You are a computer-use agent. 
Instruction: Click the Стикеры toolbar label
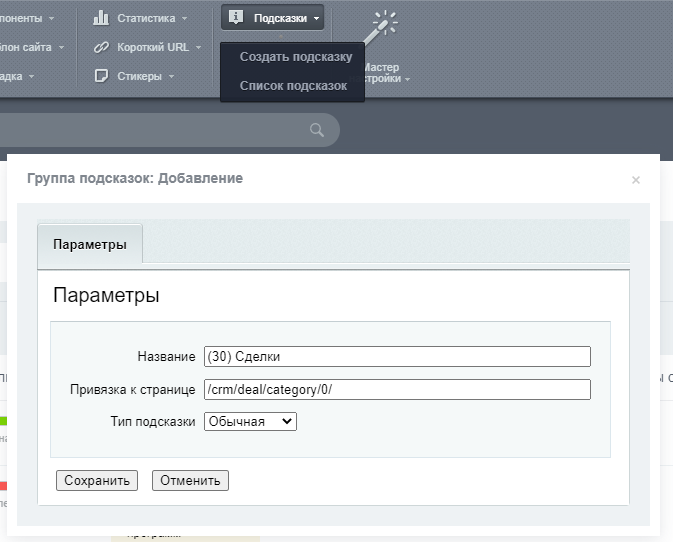click(x=139, y=76)
